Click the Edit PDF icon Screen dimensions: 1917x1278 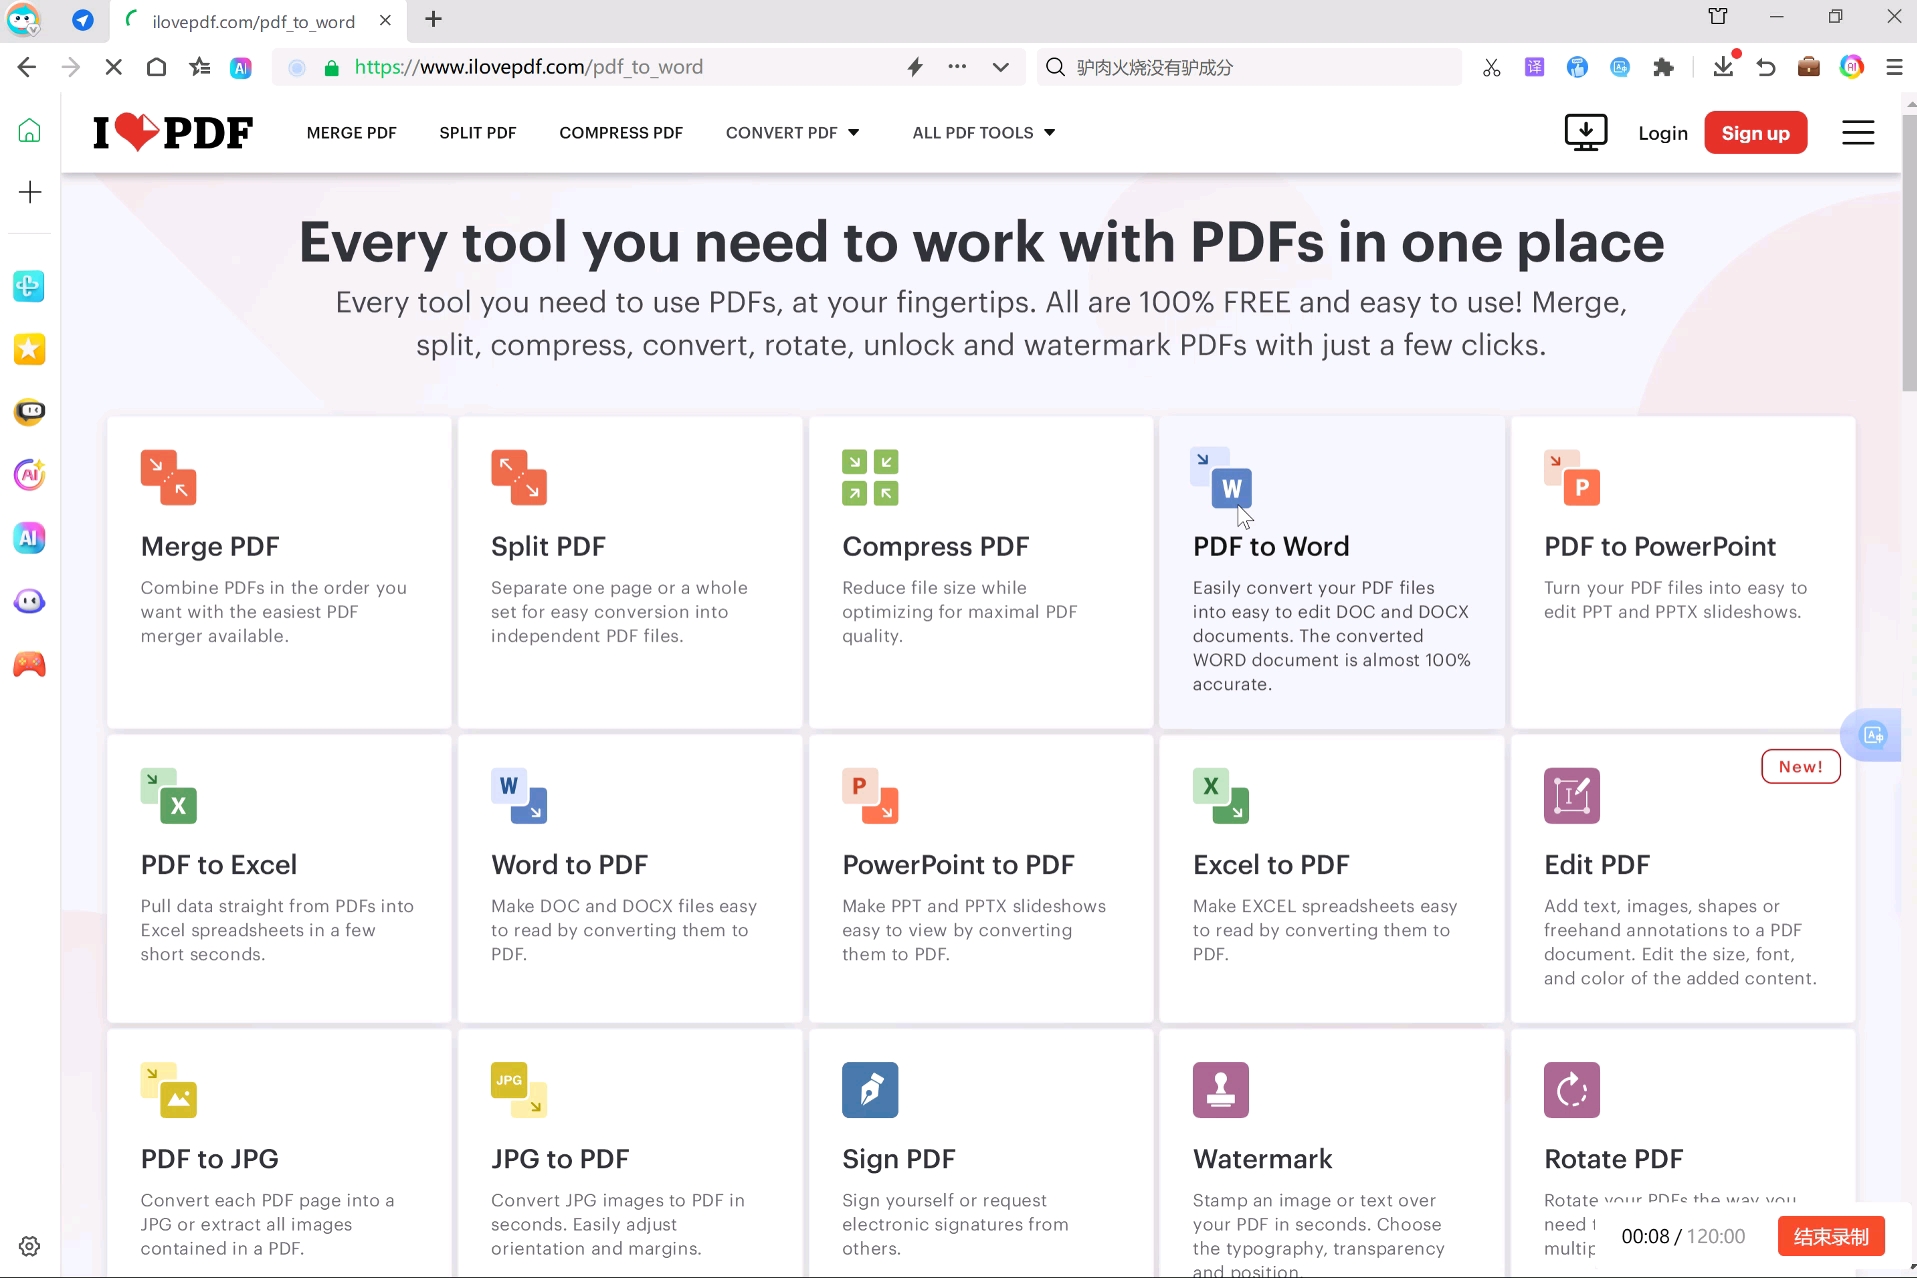(x=1572, y=796)
